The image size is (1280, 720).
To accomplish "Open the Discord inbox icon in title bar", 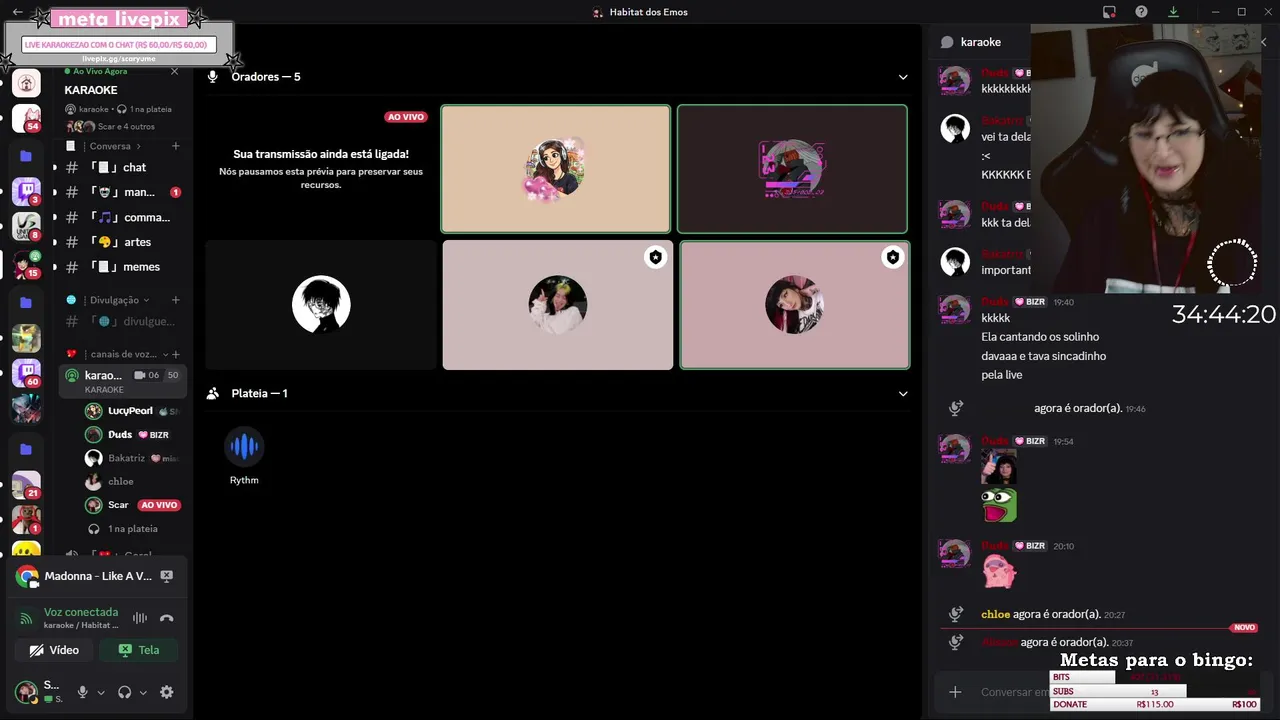I will (x=1109, y=12).
